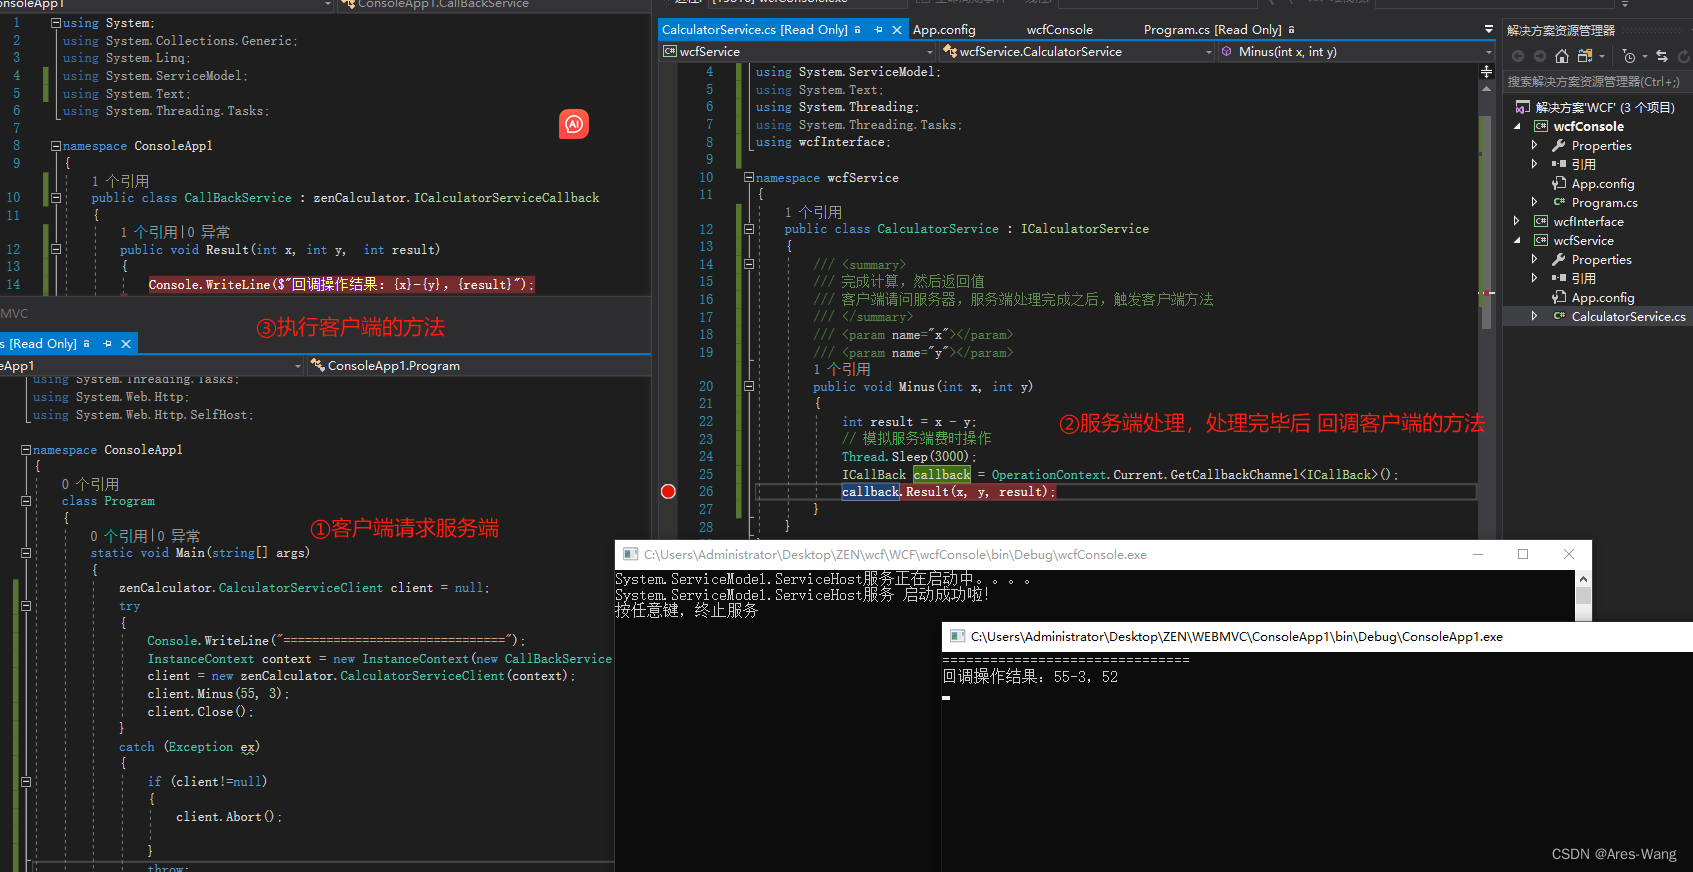This screenshot has width=1693, height=872.
Task: Expand Properties under the wcfConsole project
Action: coord(1534,145)
